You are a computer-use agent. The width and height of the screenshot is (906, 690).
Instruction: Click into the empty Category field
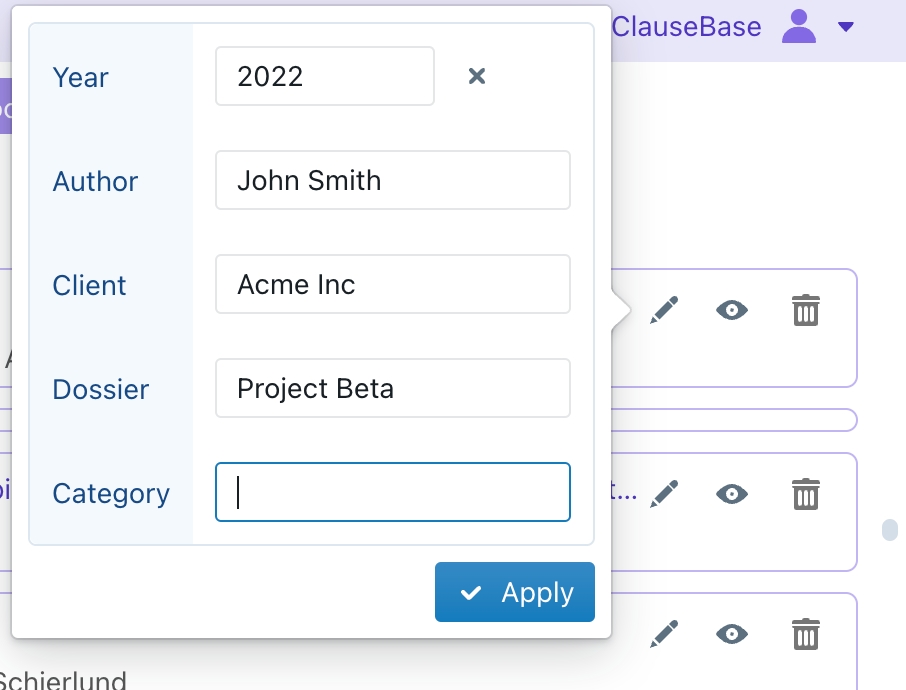393,492
